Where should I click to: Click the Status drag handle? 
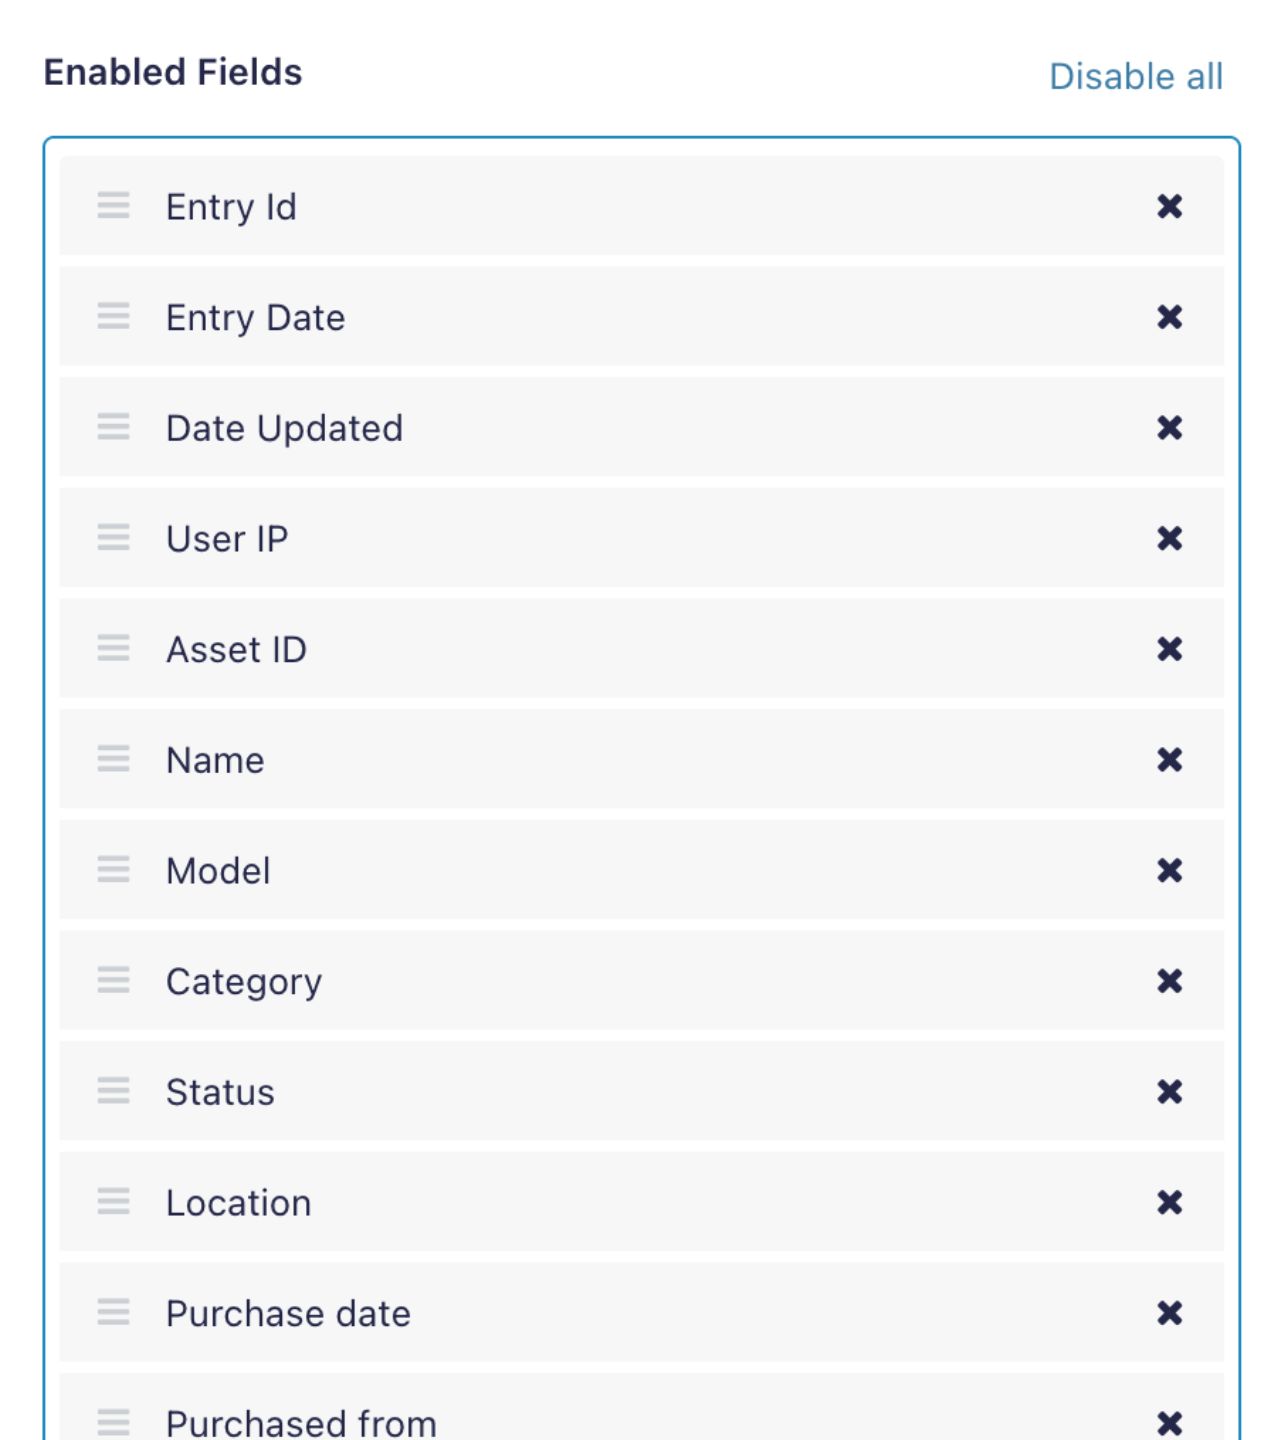point(113,1091)
